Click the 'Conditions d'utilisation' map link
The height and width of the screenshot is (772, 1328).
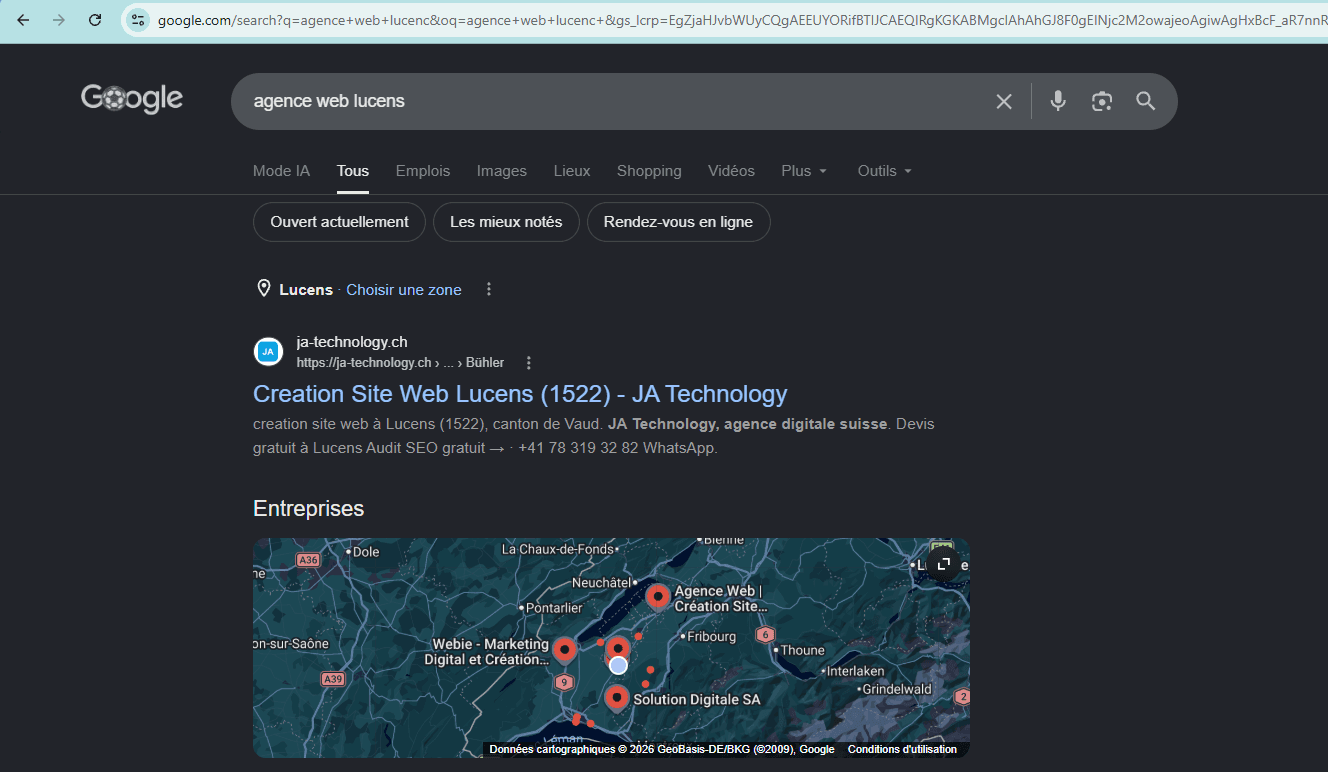pos(902,749)
